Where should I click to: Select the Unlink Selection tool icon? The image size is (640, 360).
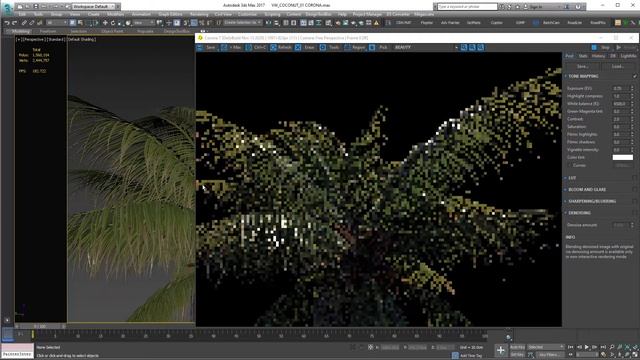pos(32,23)
